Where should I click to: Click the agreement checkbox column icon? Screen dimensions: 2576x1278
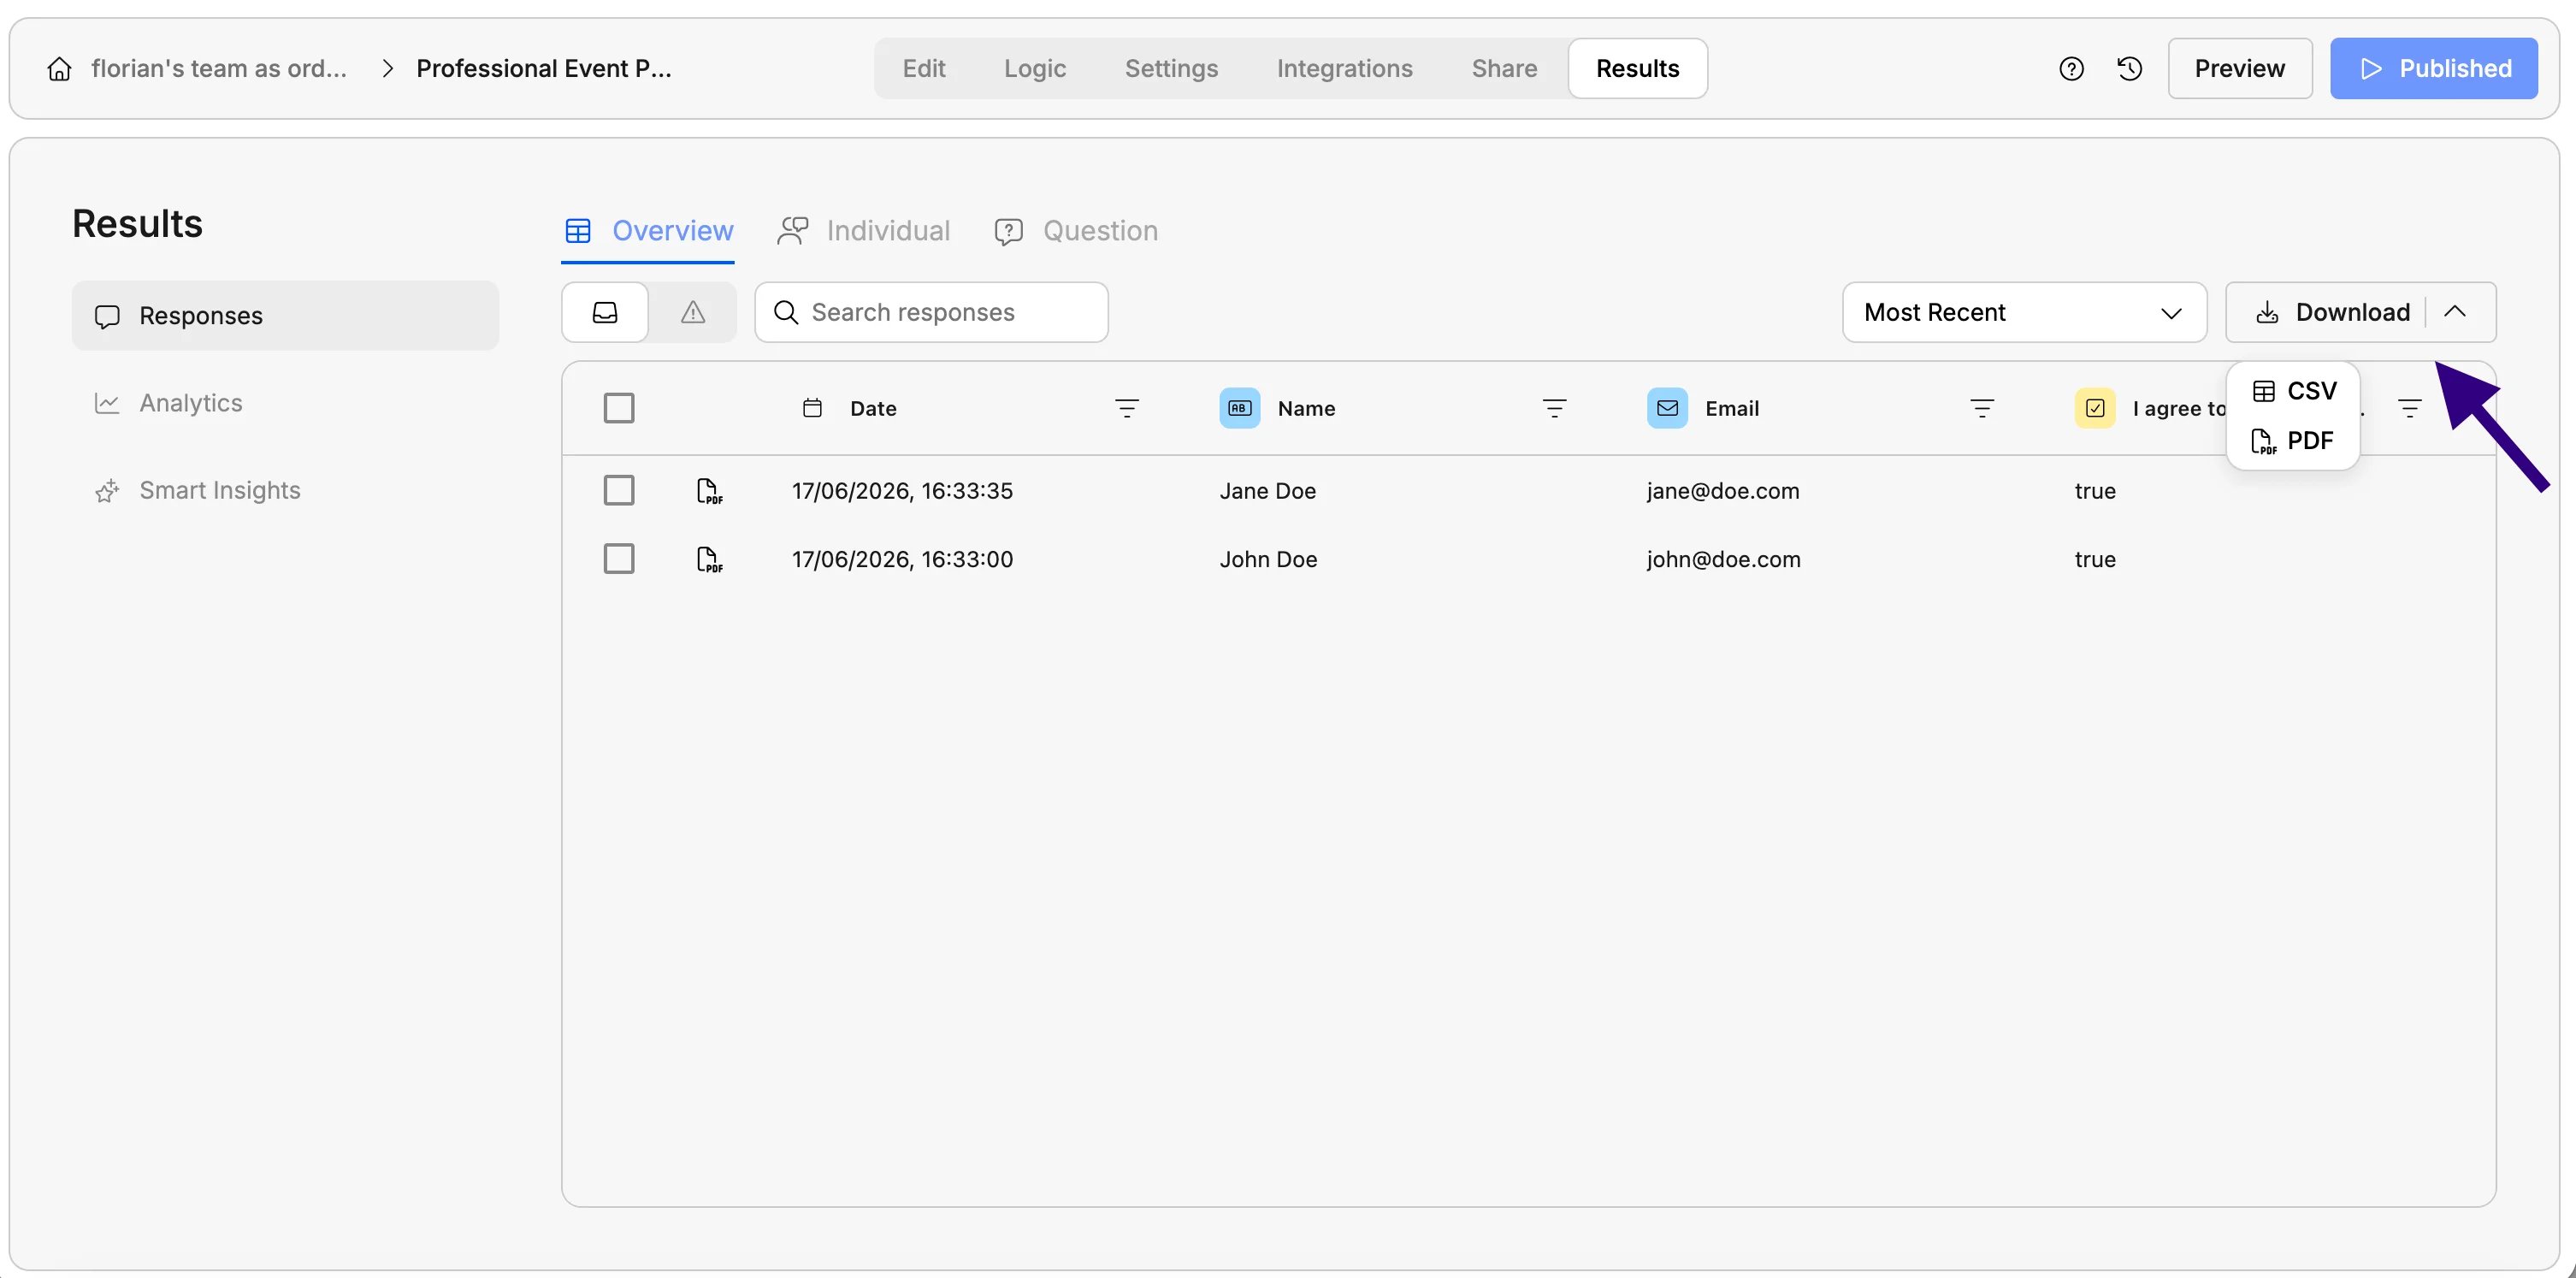[2095, 408]
